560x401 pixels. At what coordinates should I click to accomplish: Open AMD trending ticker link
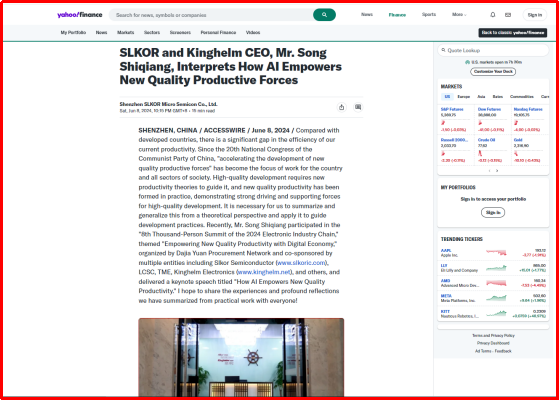click(x=445, y=281)
